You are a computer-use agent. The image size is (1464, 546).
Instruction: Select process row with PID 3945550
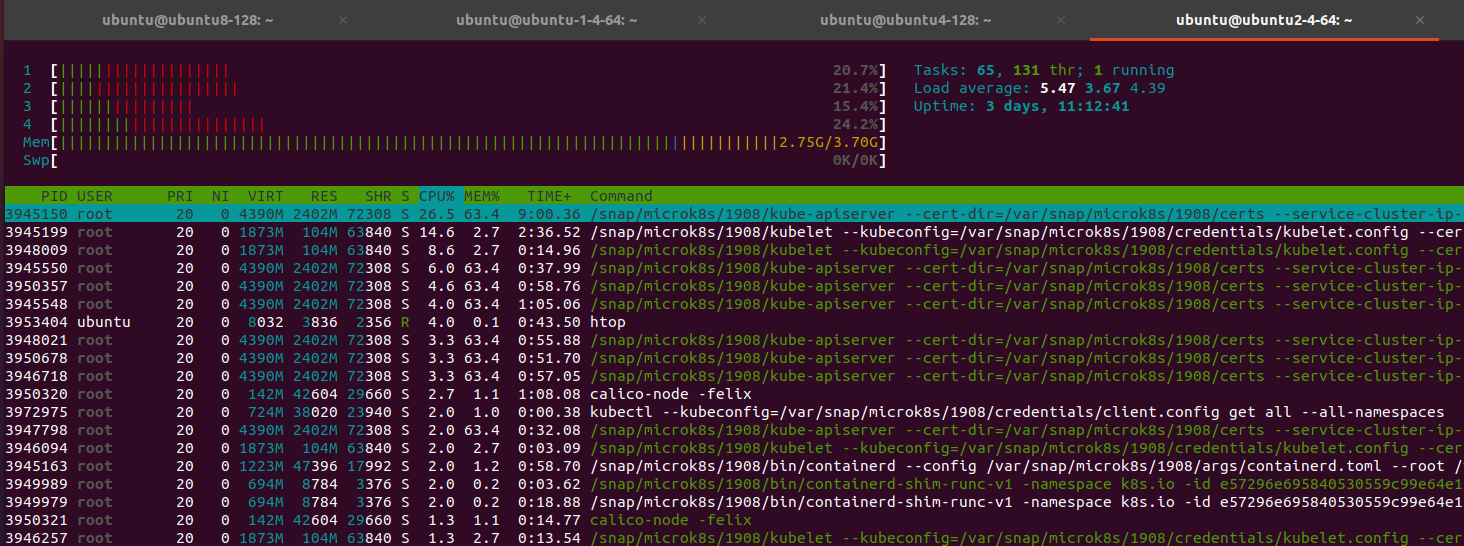click(x=734, y=268)
